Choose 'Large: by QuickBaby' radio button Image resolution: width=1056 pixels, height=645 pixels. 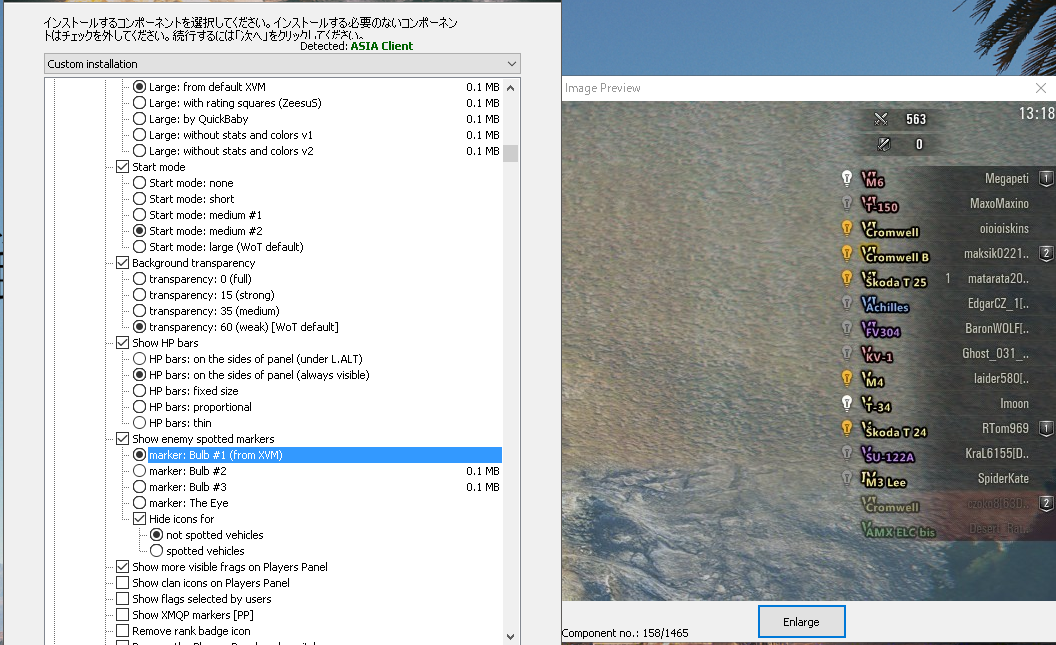click(139, 119)
